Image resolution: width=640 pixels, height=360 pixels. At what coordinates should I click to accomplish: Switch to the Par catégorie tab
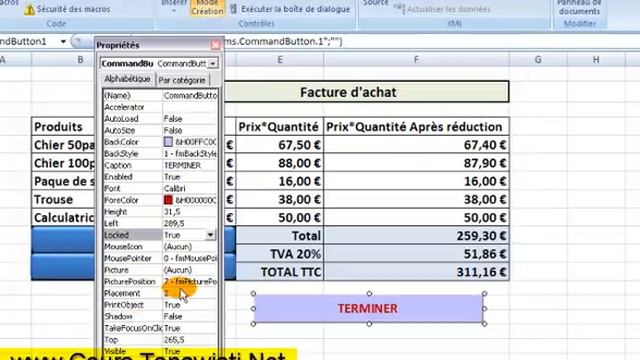coord(182,80)
